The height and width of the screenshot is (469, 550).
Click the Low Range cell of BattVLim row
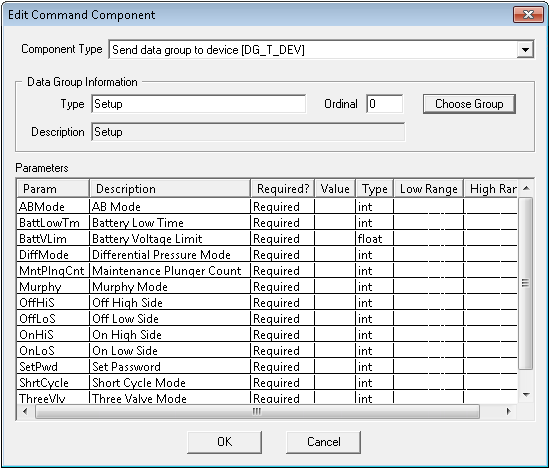(x=429, y=239)
